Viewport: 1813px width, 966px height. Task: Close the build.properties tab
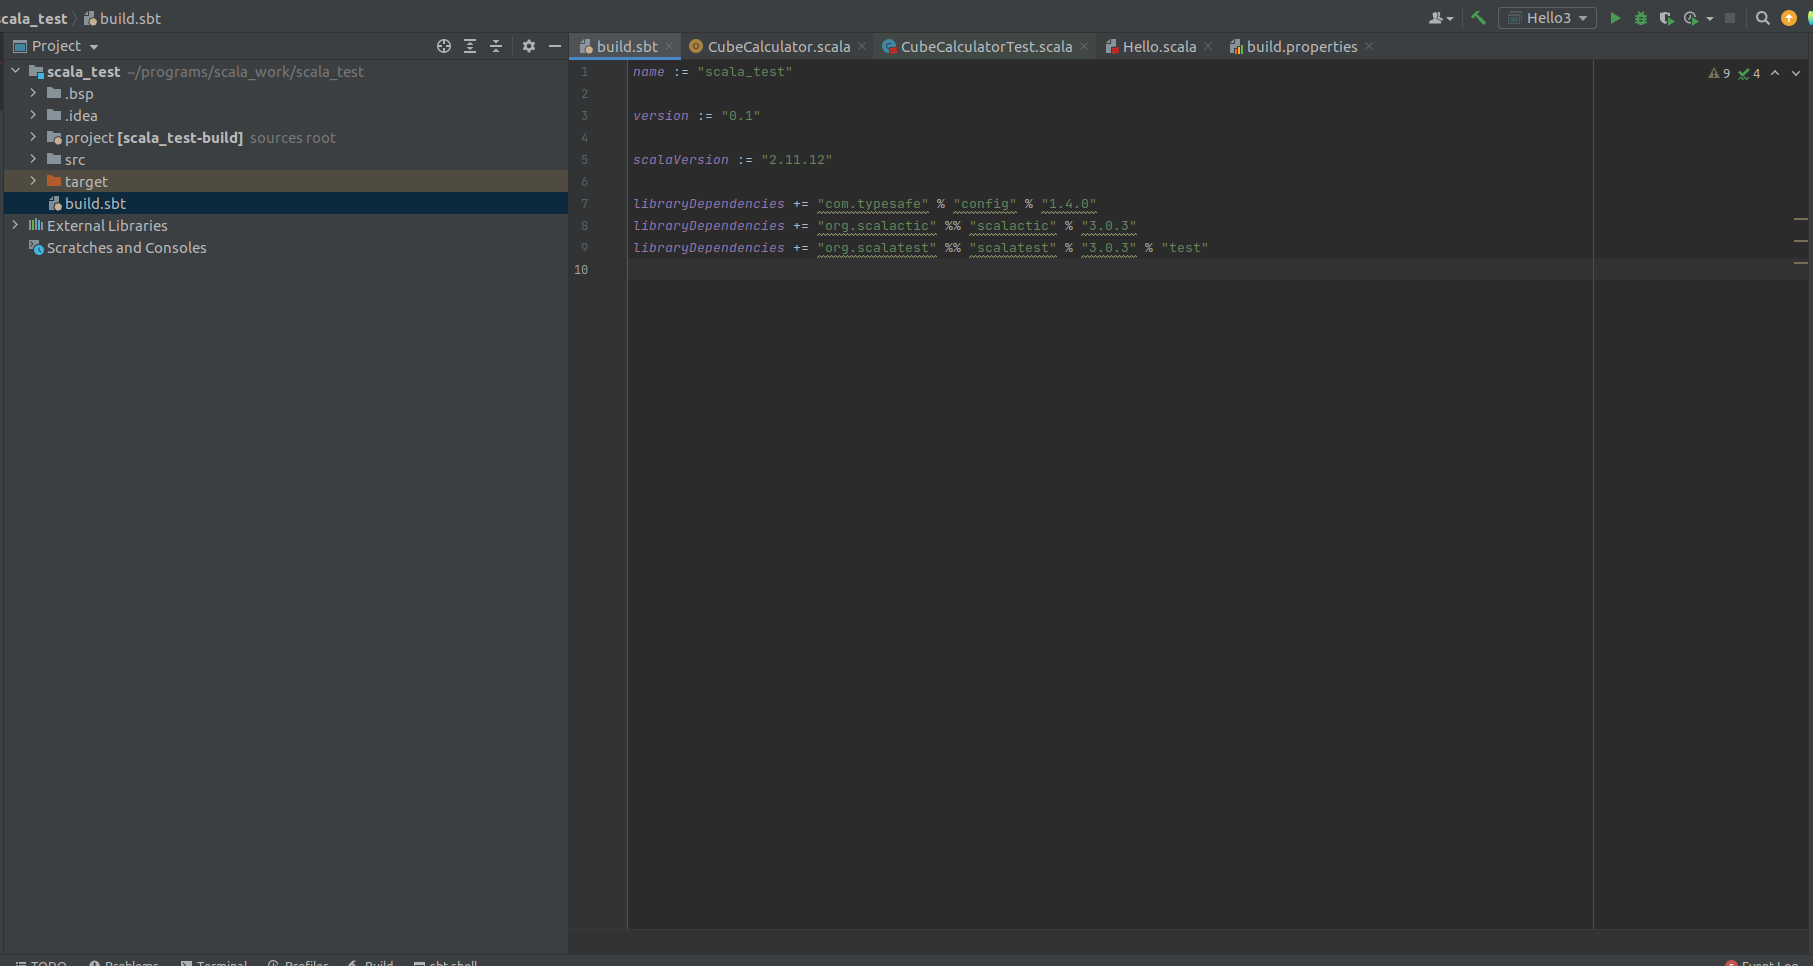coord(1369,46)
